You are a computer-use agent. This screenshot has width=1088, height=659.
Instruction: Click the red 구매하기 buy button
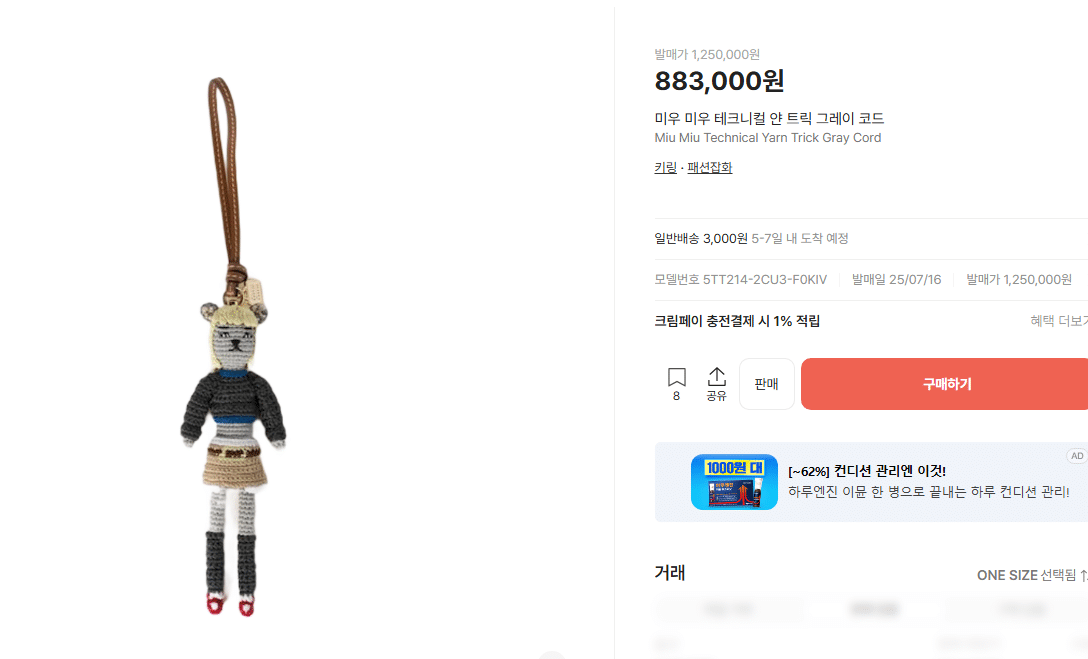946,384
